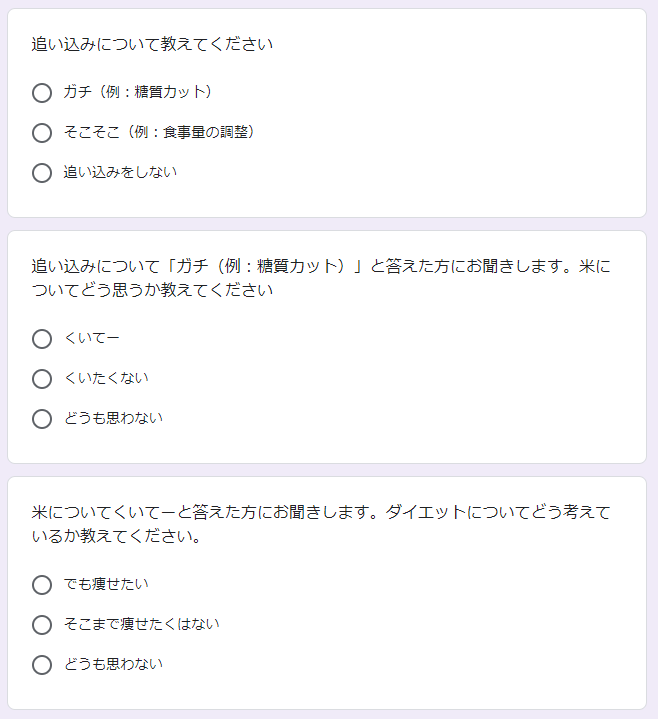Choose the くいたくない radio circle
Image resolution: width=658 pixels, height=719 pixels.
click(x=42, y=379)
